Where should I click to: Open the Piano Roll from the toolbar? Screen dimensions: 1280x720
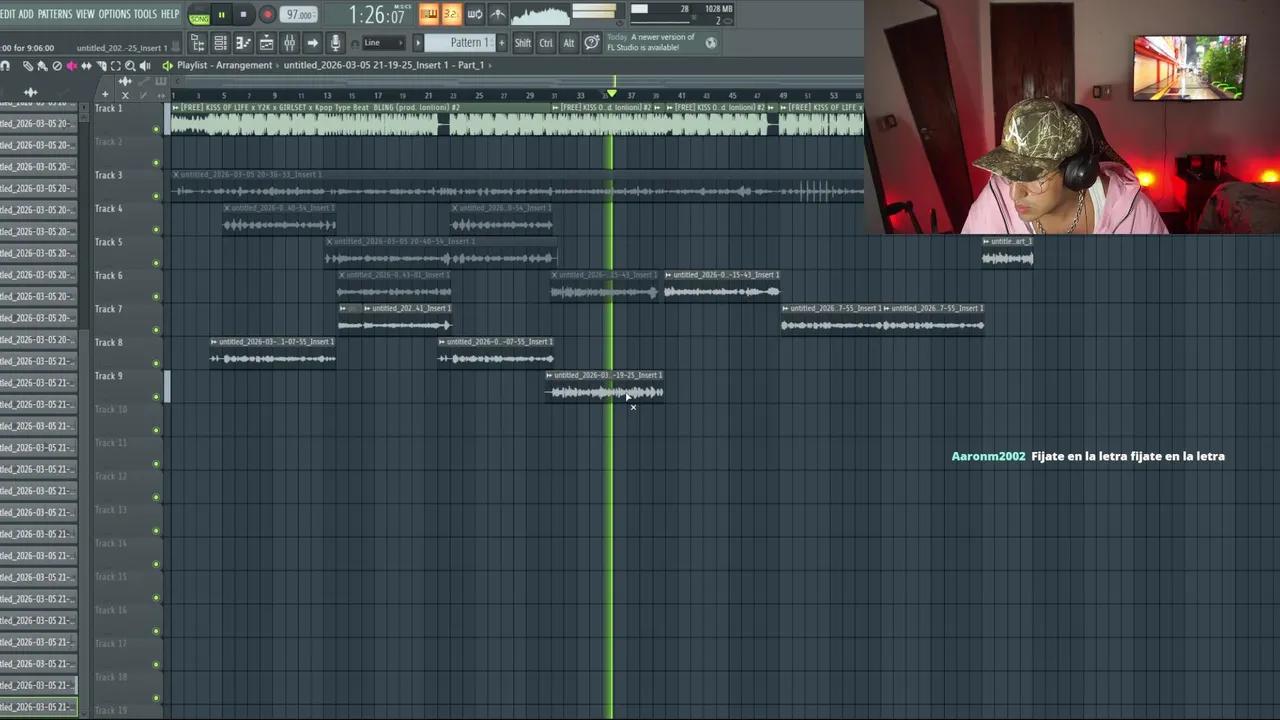coord(243,43)
